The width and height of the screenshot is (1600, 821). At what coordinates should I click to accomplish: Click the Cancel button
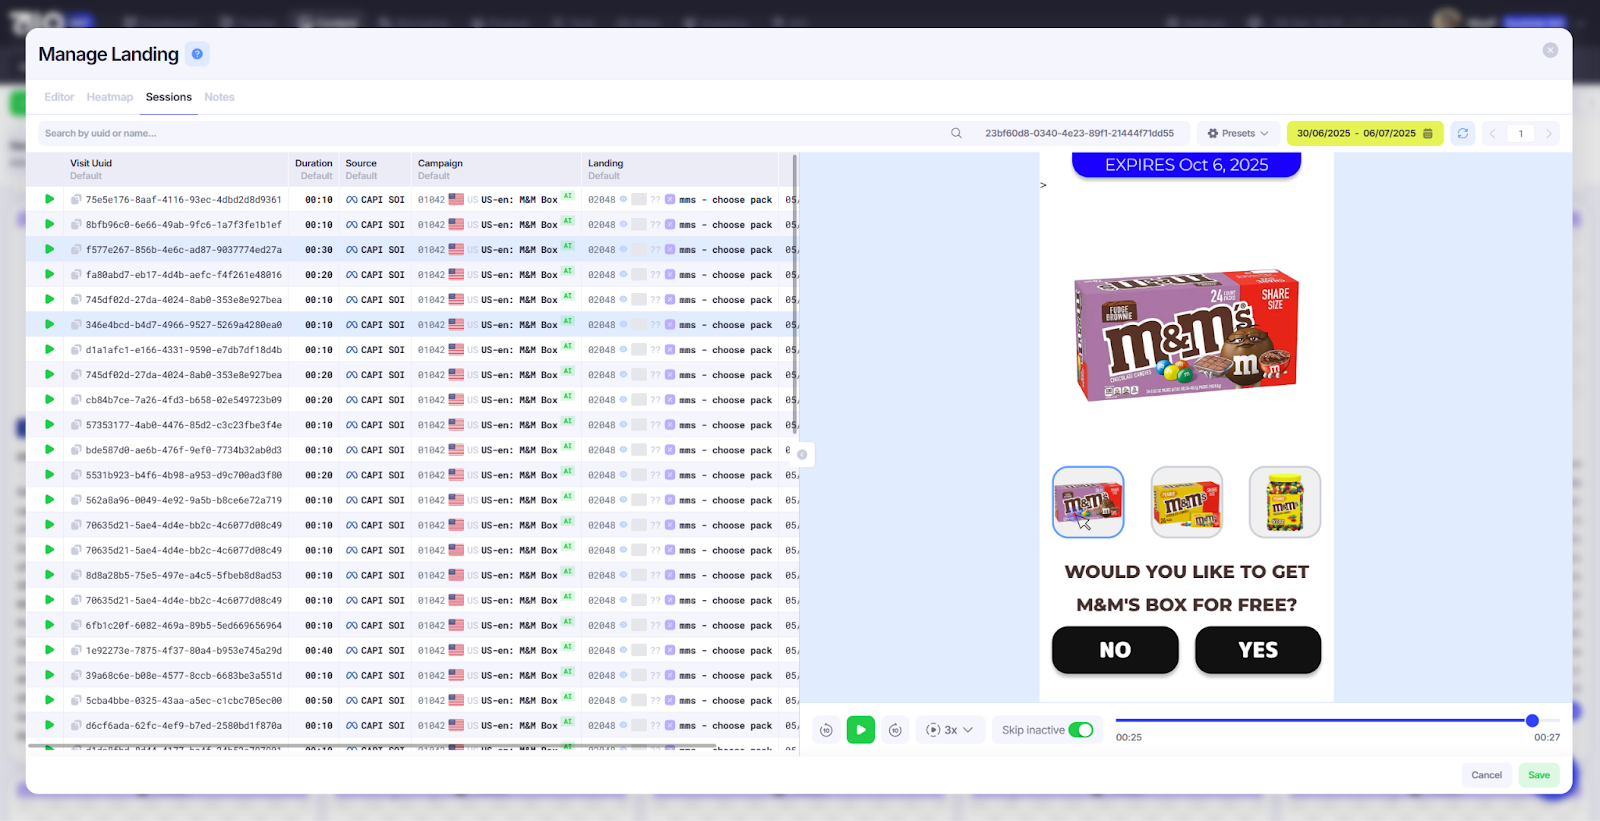[x=1486, y=775]
